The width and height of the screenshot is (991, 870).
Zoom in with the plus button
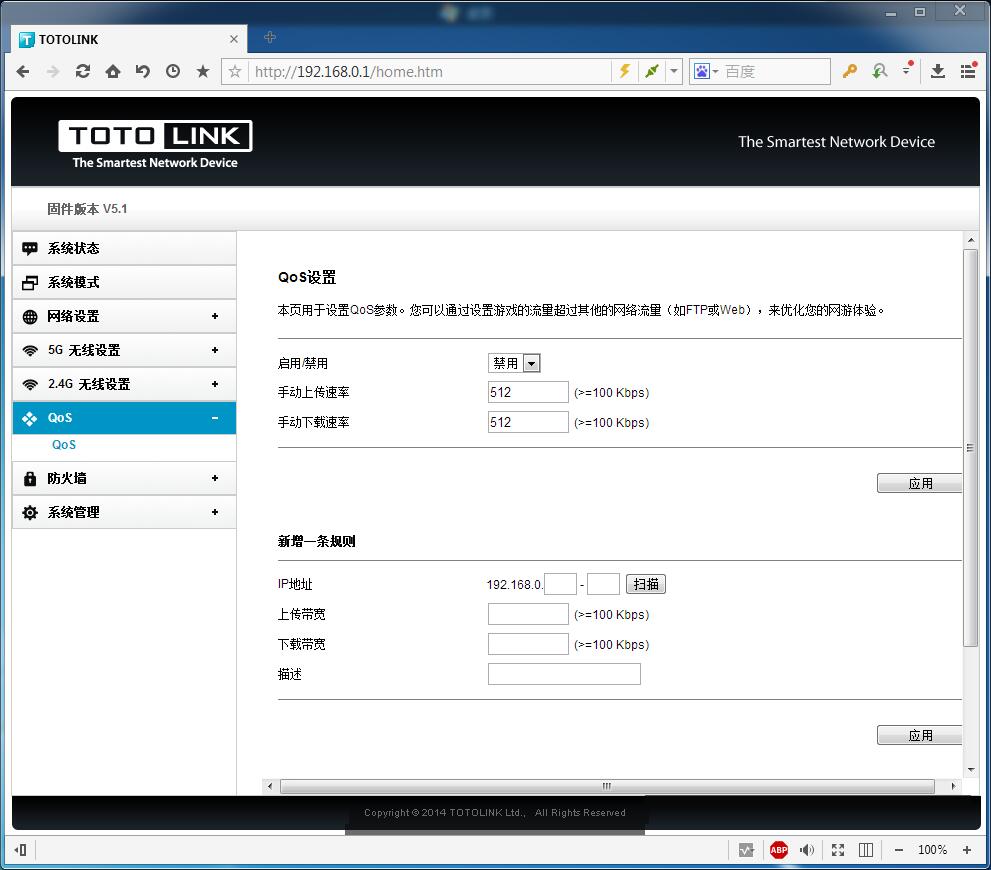[966, 850]
